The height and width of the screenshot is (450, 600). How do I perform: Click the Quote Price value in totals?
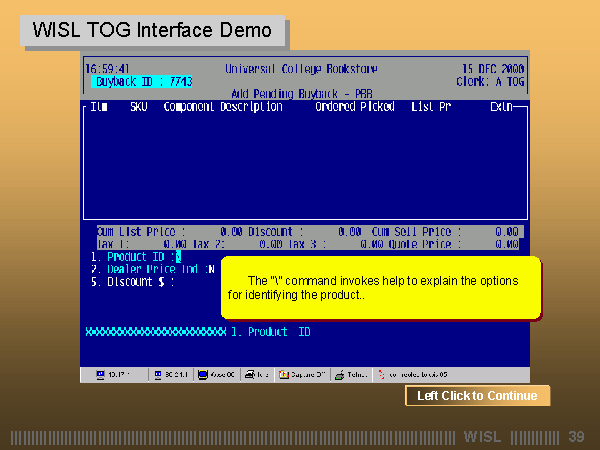(x=506, y=243)
